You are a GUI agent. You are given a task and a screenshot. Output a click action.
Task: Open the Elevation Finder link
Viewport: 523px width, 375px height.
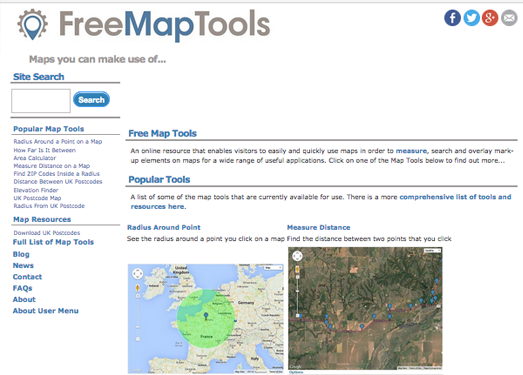[36, 190]
